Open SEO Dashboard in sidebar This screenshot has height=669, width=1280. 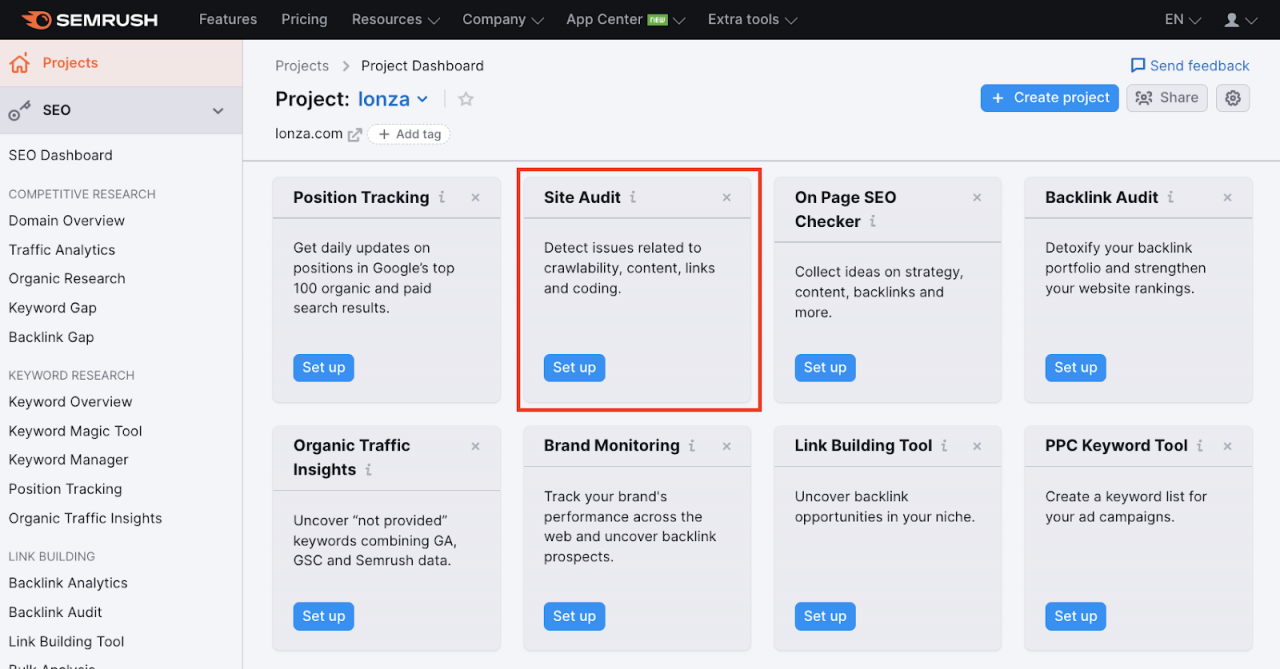[x=61, y=155]
